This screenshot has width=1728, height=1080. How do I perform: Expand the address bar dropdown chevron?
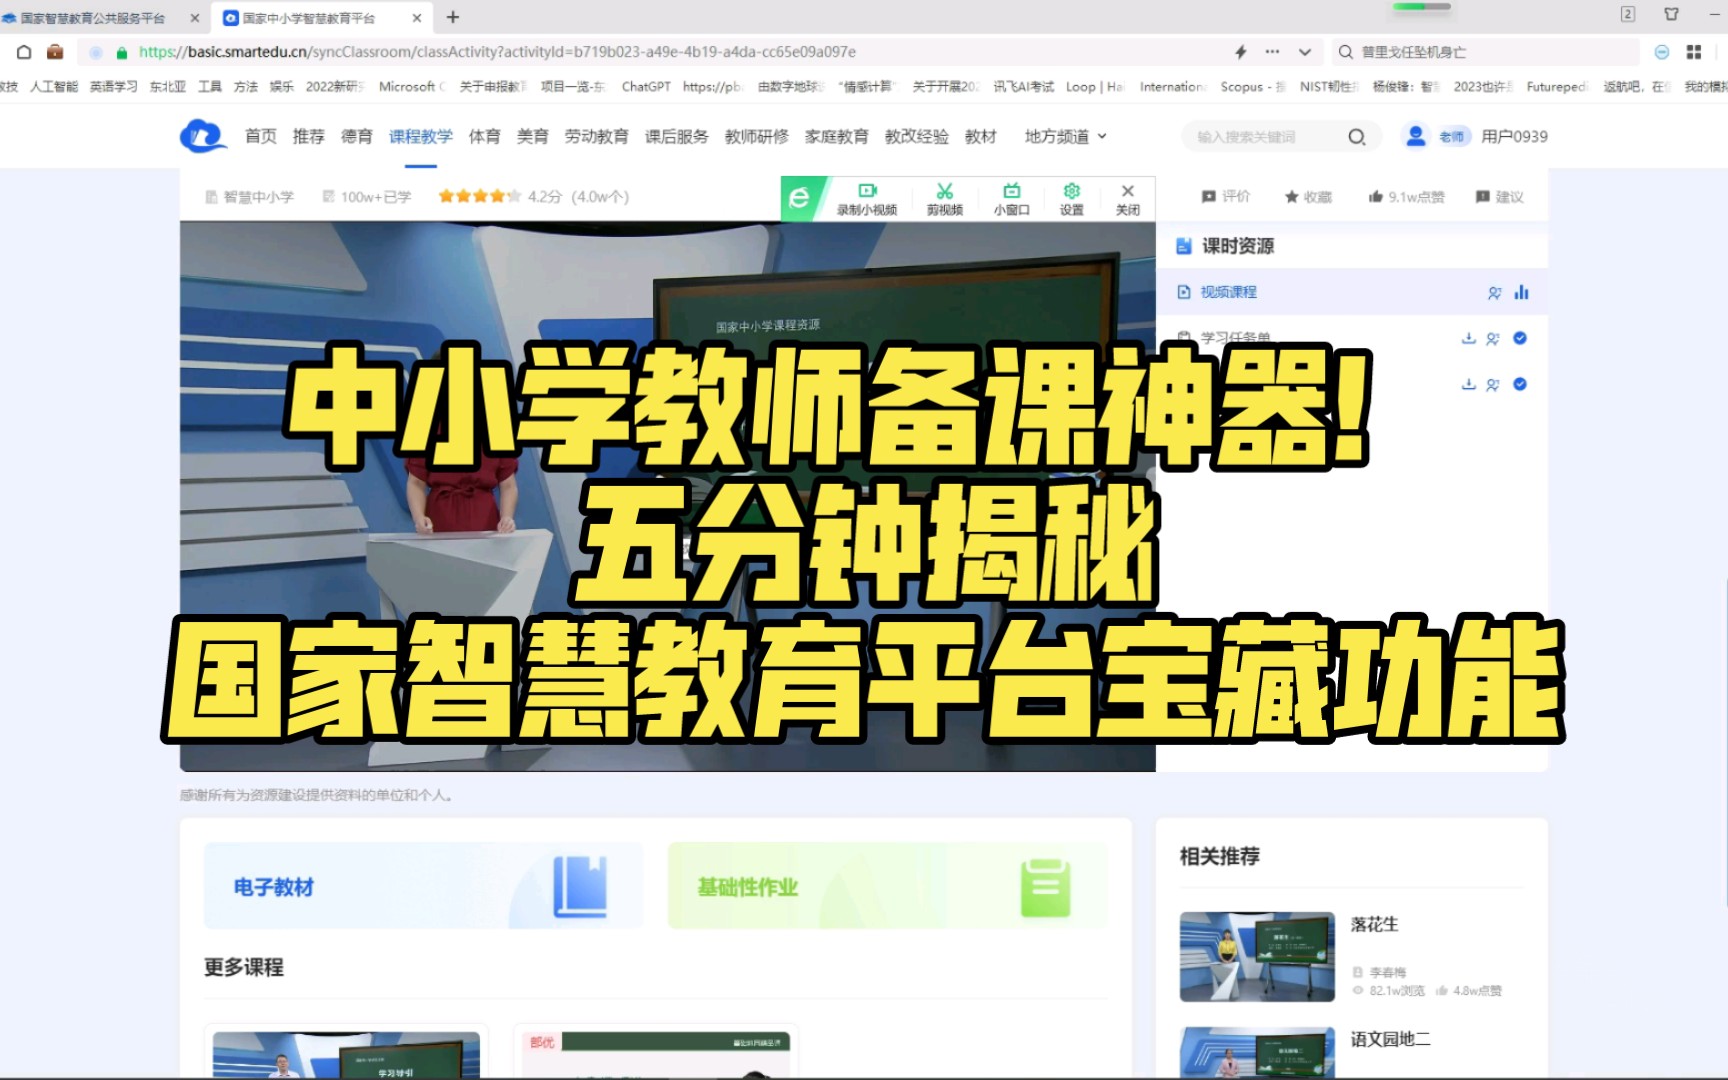(x=1304, y=52)
